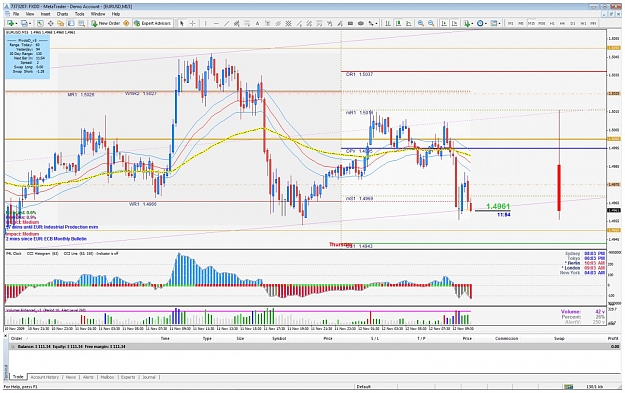The width and height of the screenshot is (625, 393).
Task: Select the equidistant channel tool
Action: point(236,23)
